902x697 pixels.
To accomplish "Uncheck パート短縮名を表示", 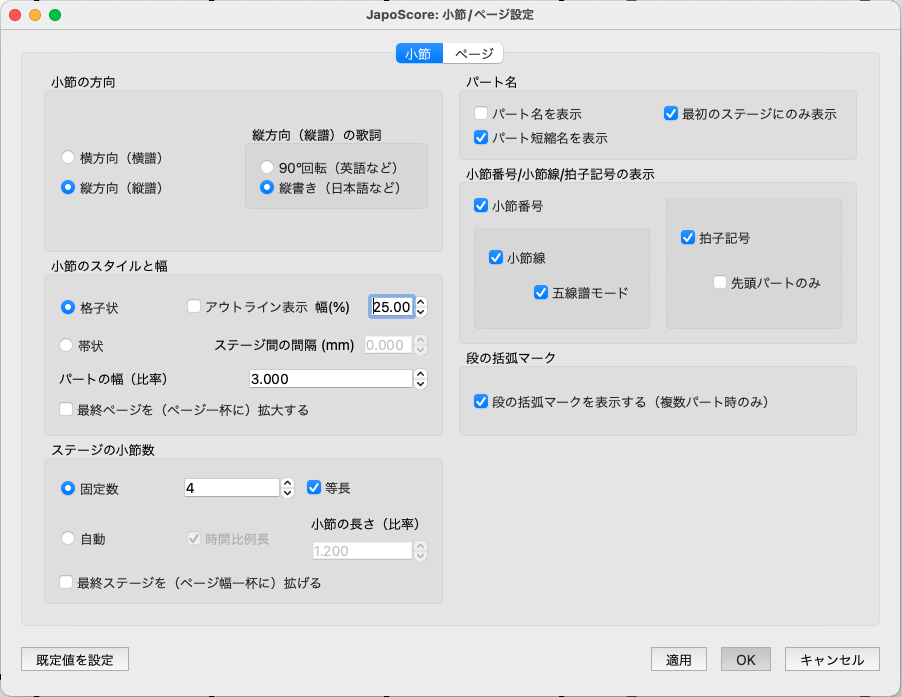I will coord(481,137).
